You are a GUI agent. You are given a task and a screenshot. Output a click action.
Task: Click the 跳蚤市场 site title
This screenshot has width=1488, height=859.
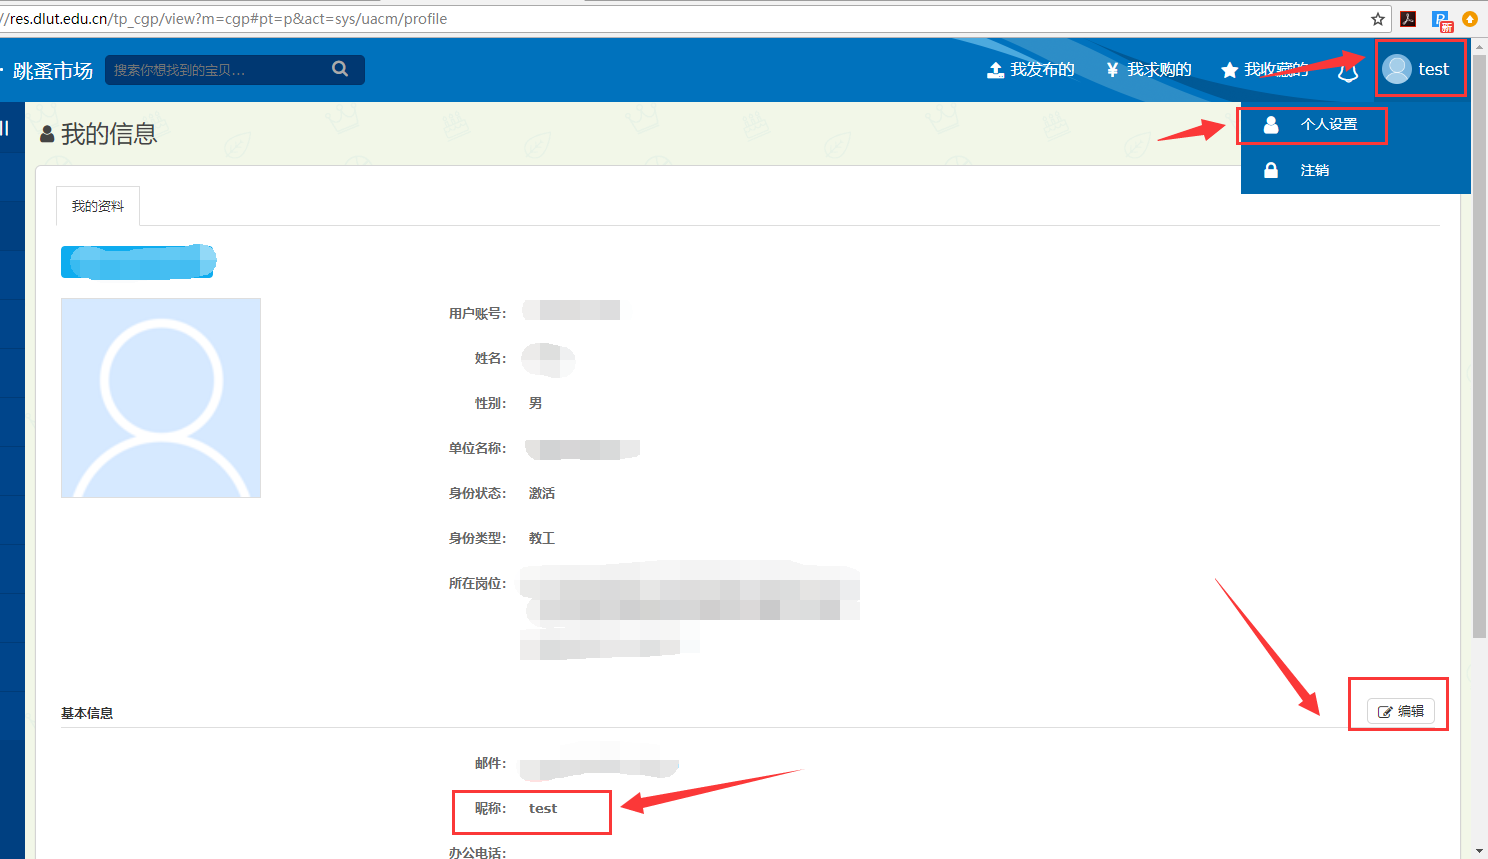53,71
